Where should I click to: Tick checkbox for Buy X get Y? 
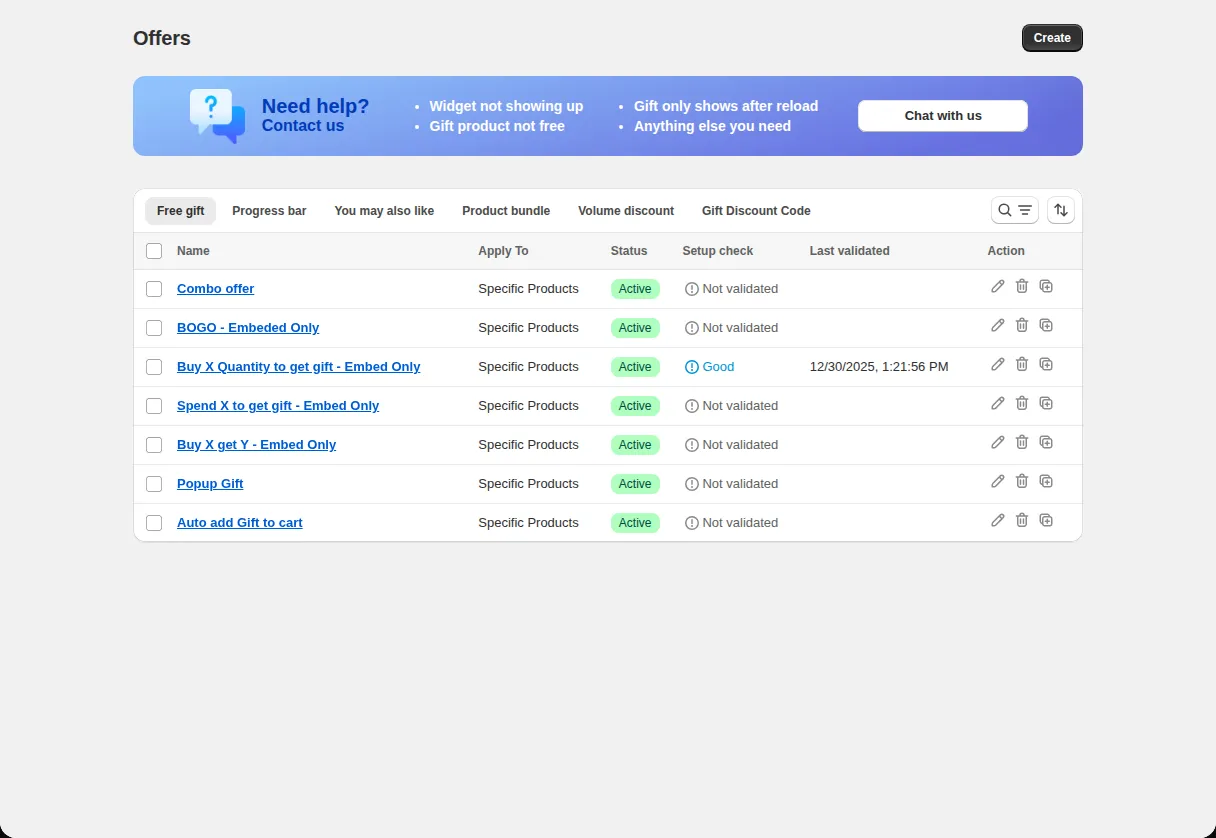click(x=154, y=445)
